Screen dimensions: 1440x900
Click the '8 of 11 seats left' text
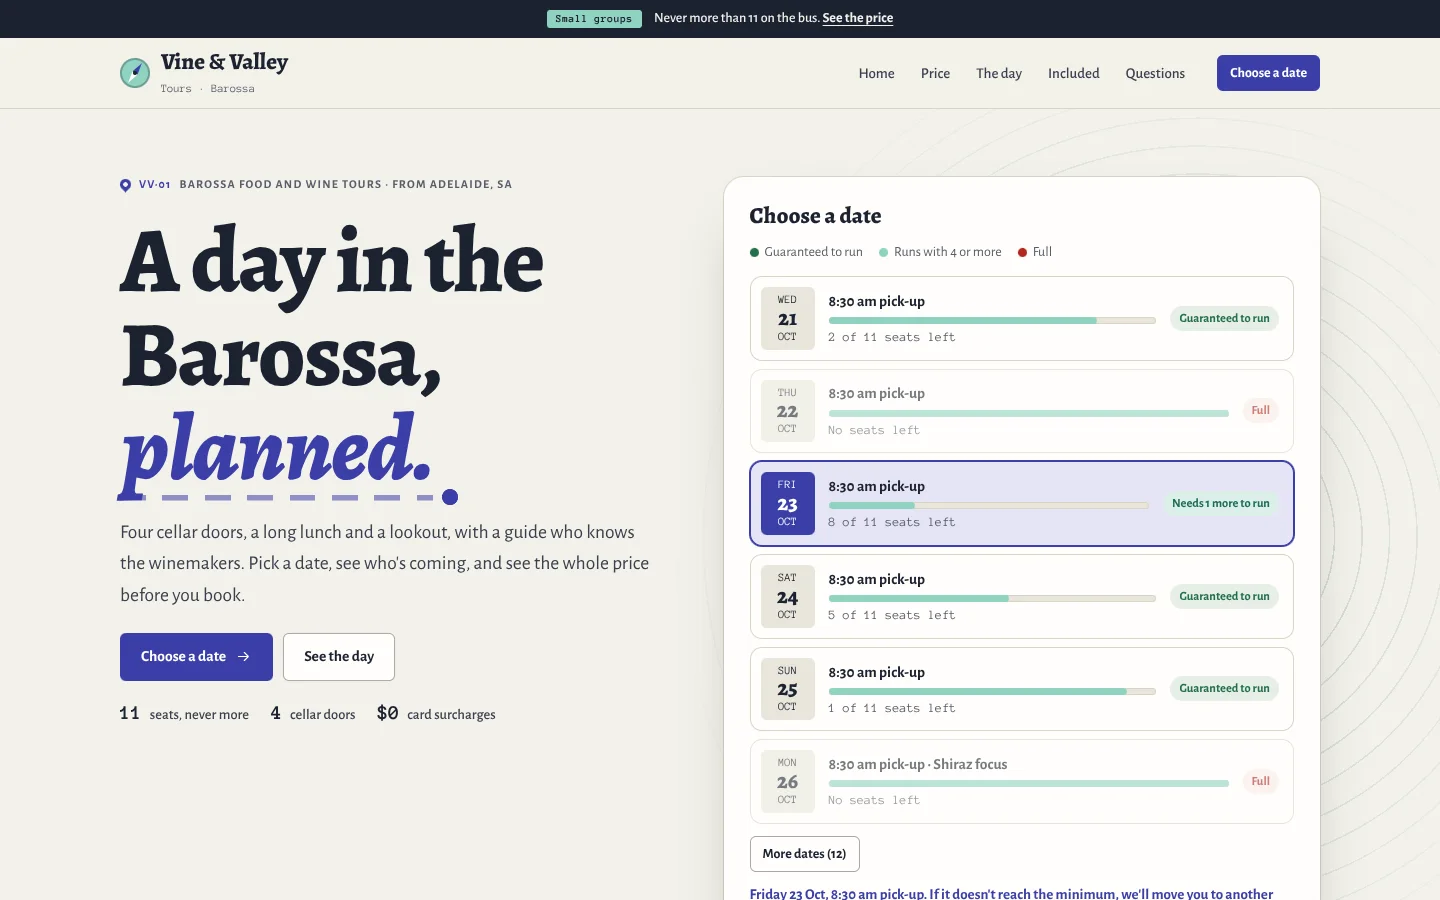892,523
